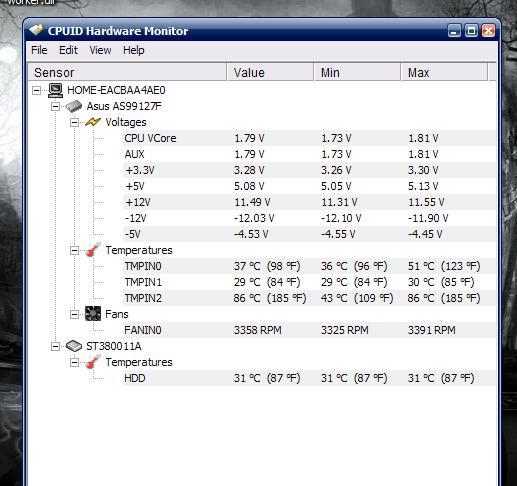Select the TMPIN2 temperature row
This screenshot has width=517, height=486.
309,298
